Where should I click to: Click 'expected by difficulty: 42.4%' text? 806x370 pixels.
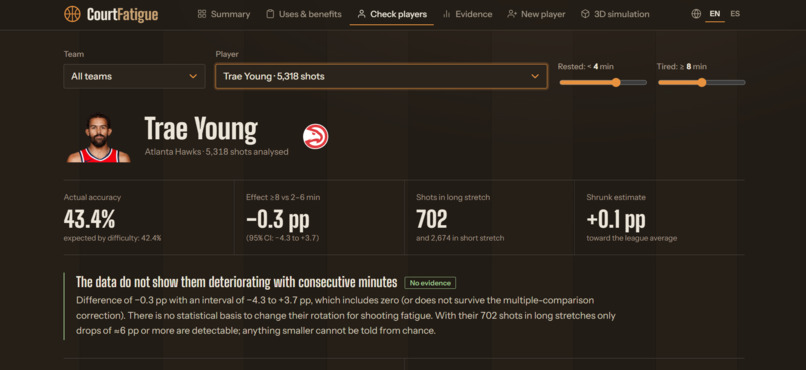coord(113,238)
